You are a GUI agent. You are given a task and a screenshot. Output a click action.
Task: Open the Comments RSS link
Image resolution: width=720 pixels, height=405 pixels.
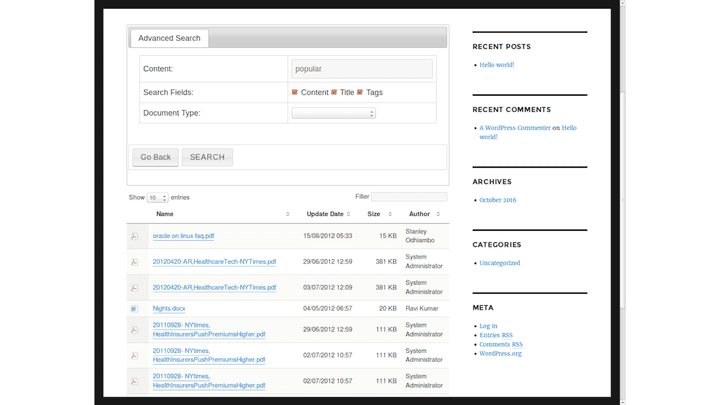coord(501,344)
